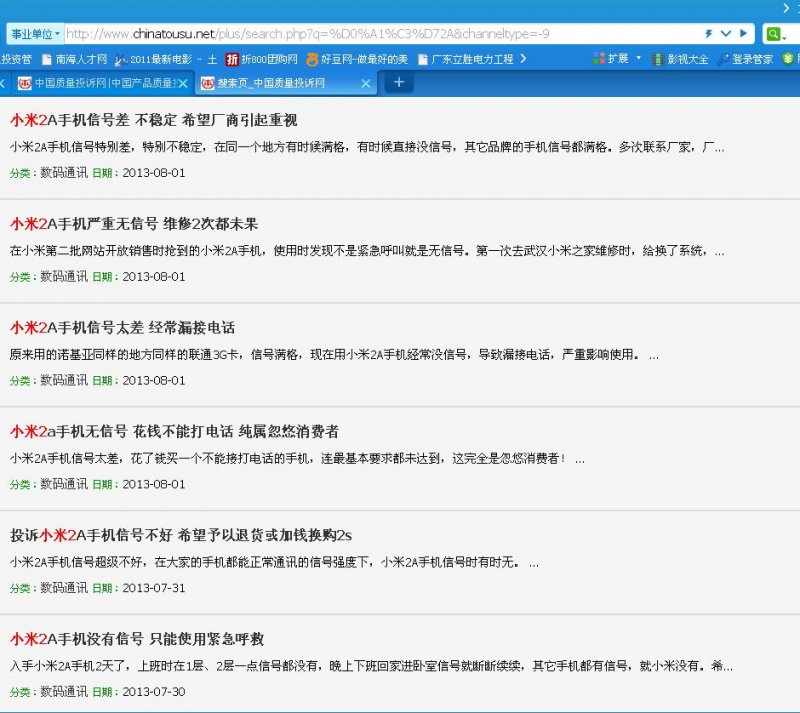Click the green search engine icon
Viewport: 800px width, 713px height.
click(773, 34)
